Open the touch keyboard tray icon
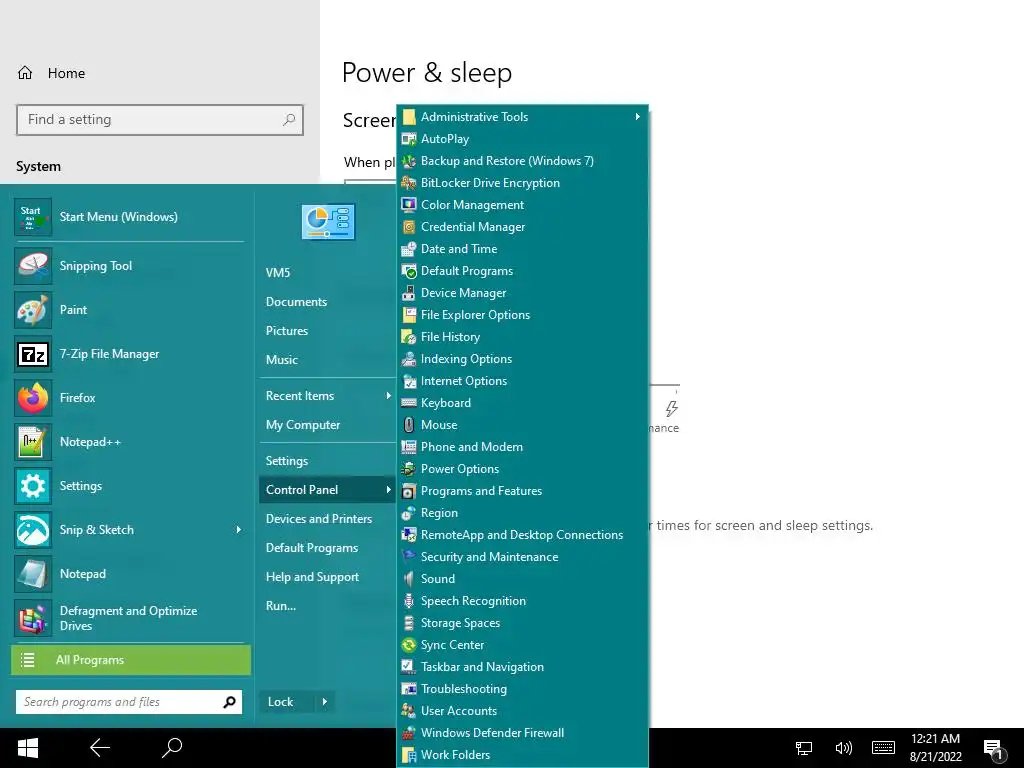 (x=883, y=748)
